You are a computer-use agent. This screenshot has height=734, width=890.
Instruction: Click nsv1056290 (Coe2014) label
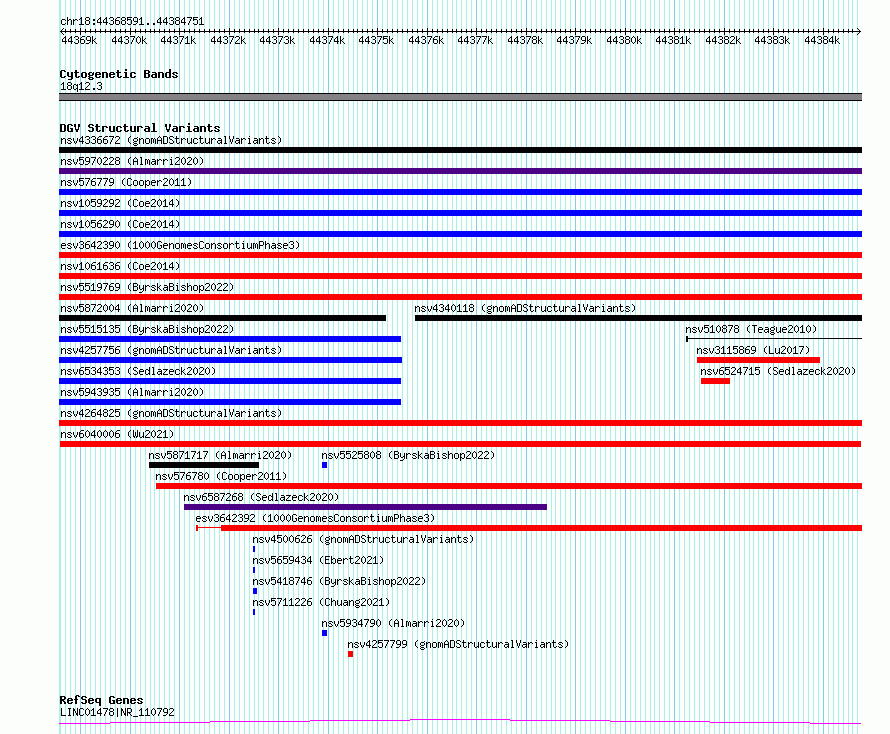[120, 224]
